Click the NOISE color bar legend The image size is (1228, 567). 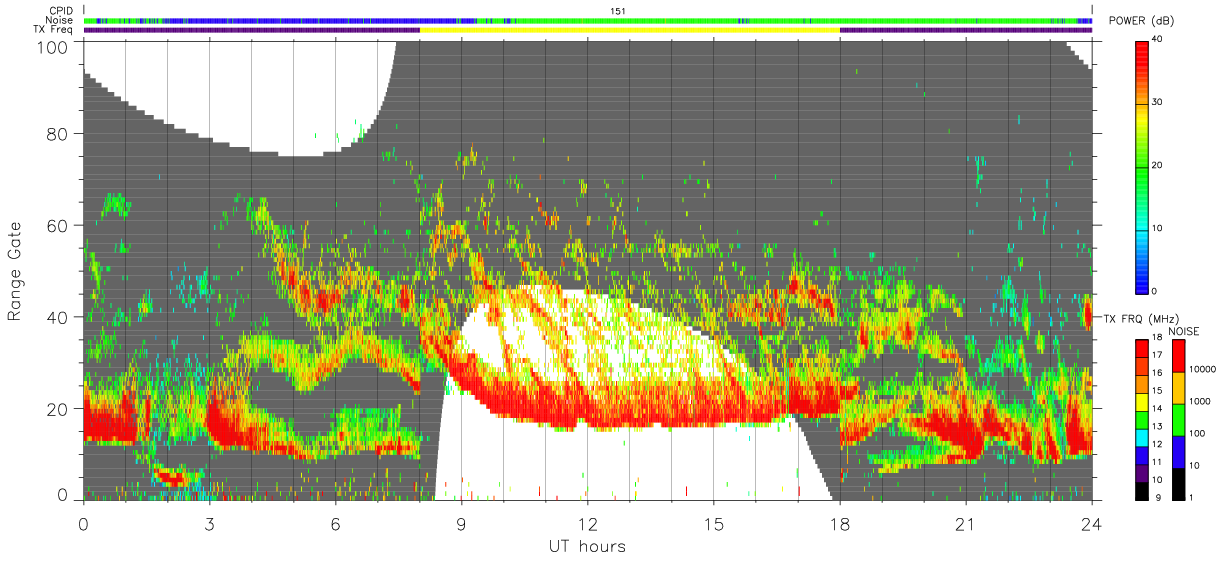[1178, 419]
